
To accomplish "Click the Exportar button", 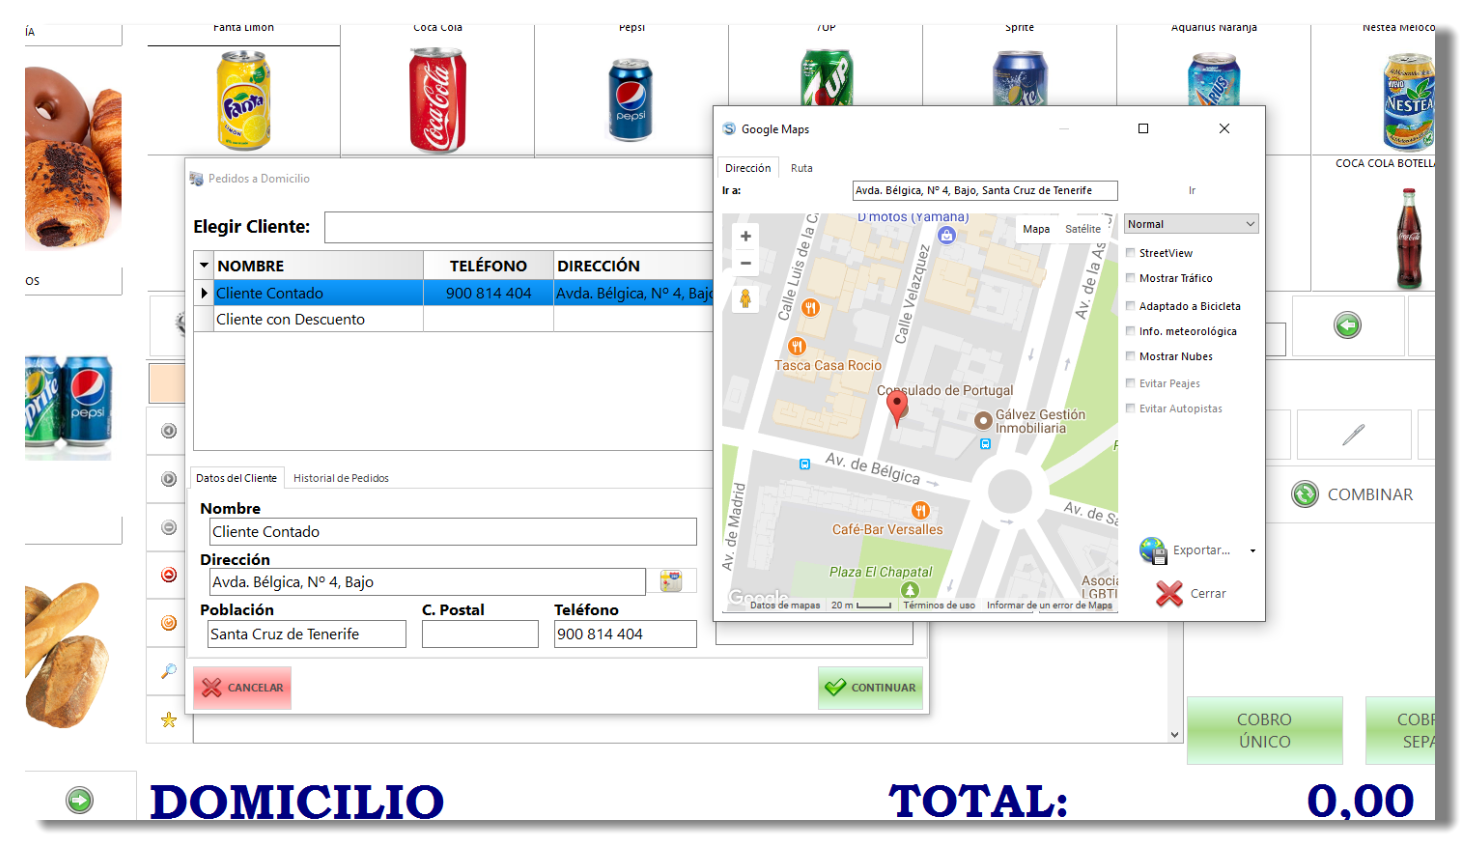I will (1186, 551).
